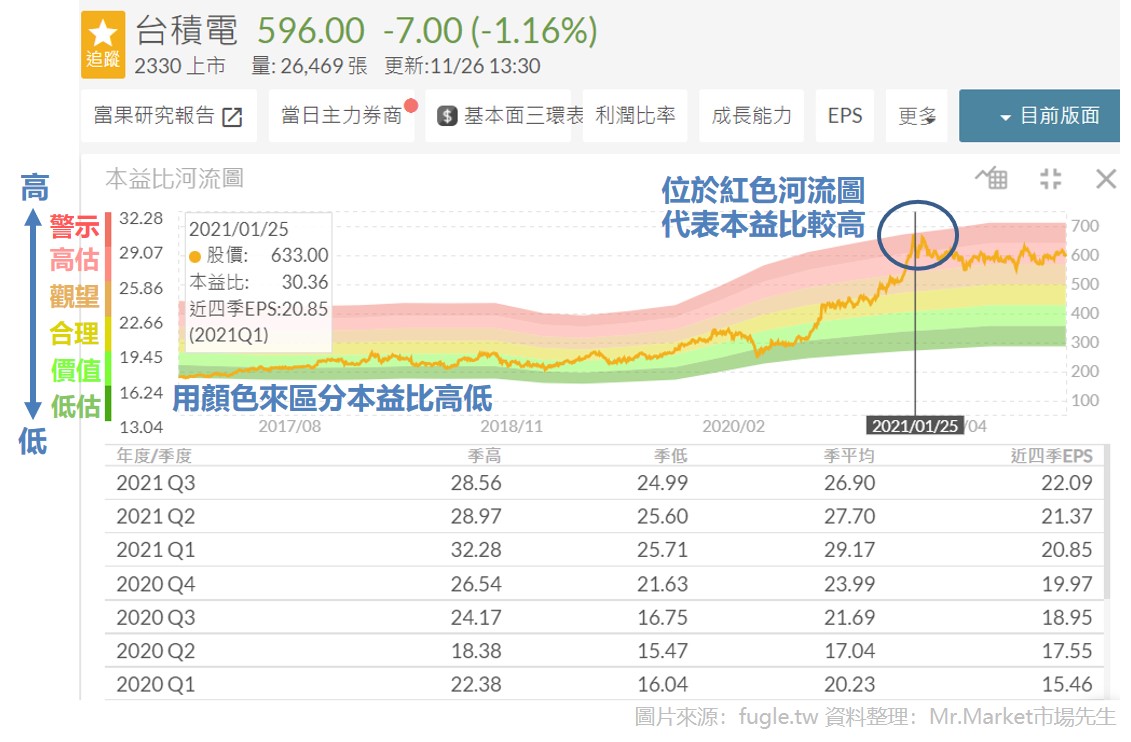Open 富果研究報告 external link
This screenshot has height=742, width=1131.
pyautogui.click(x=168, y=115)
